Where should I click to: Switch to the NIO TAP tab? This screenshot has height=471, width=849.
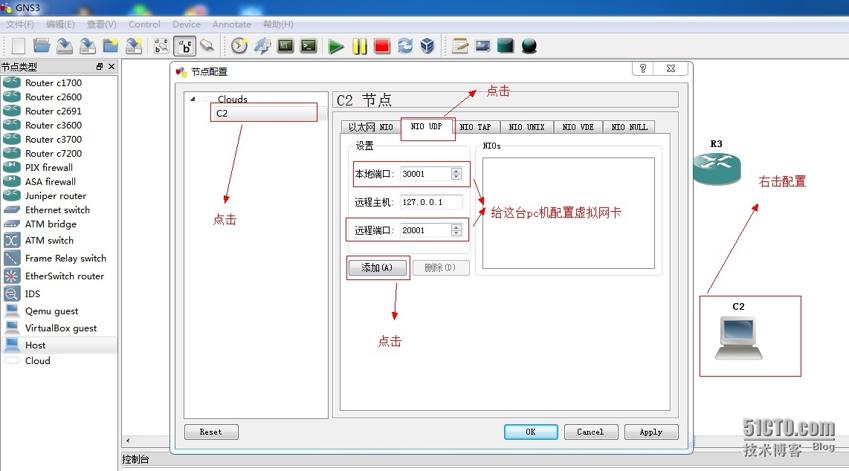click(x=475, y=127)
